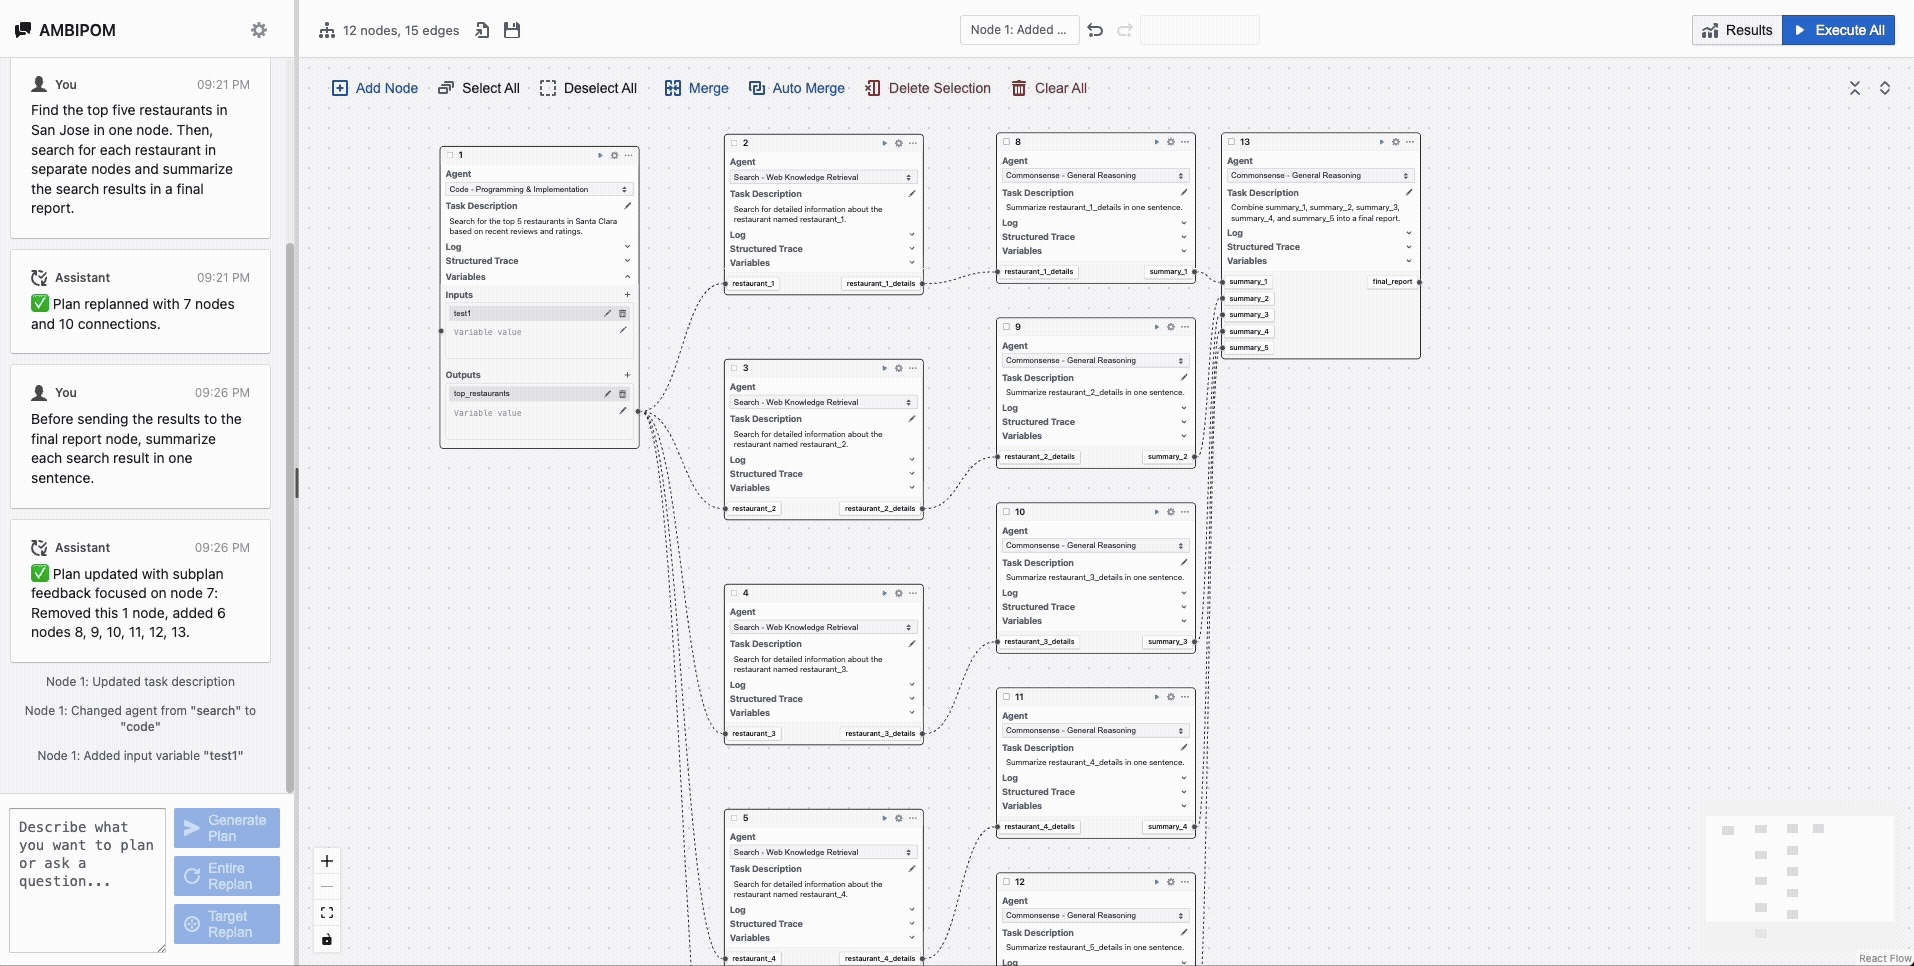1914x966 pixels.
Task: Select node 8 using its checkbox
Action: (x=1007, y=142)
